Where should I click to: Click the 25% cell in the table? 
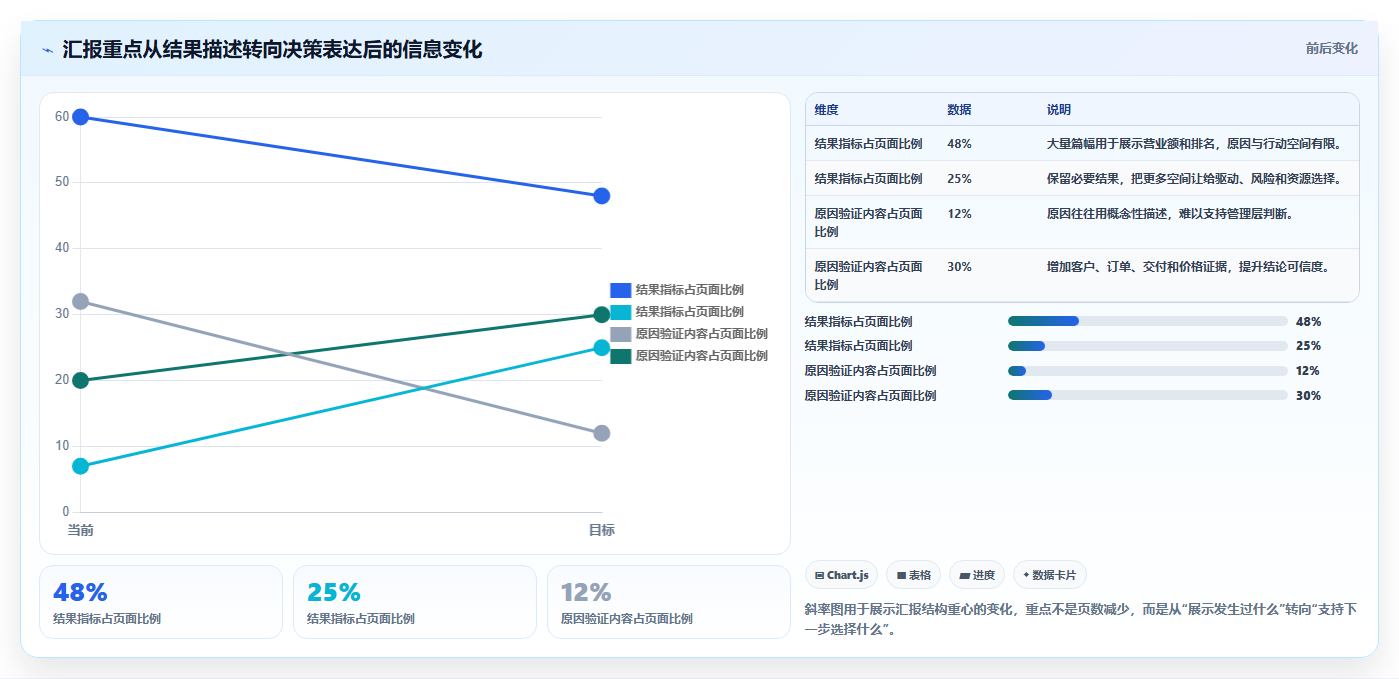(x=959, y=179)
